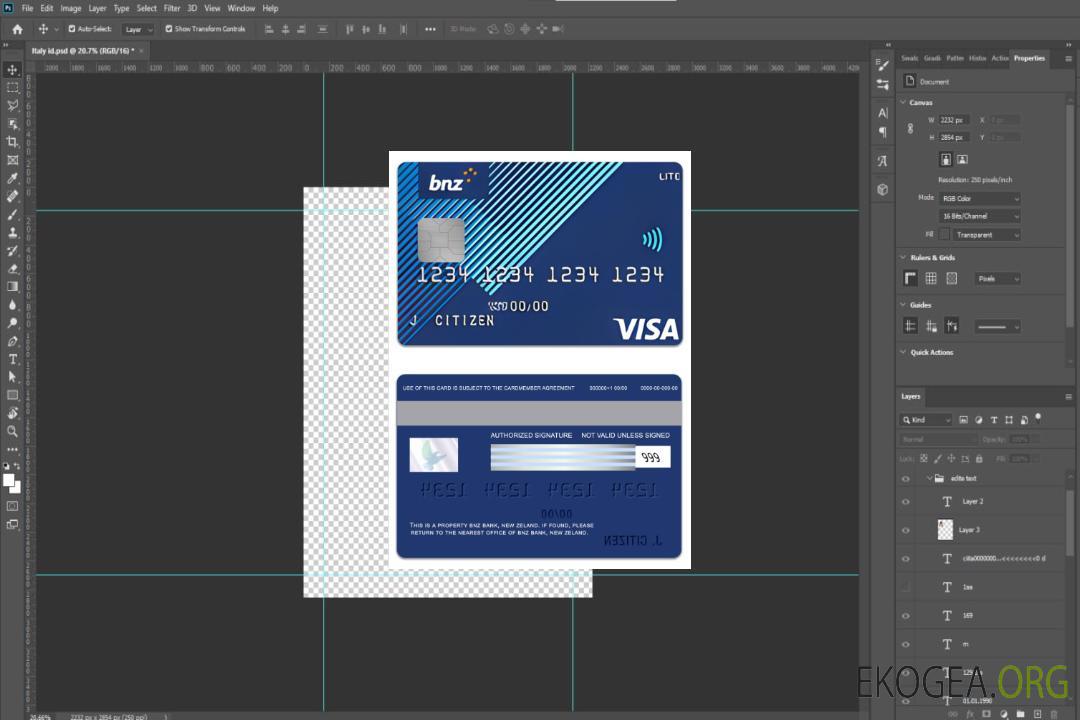The height and width of the screenshot is (720, 1080).
Task: Select the Move tool in the toolbox
Action: (x=12, y=70)
